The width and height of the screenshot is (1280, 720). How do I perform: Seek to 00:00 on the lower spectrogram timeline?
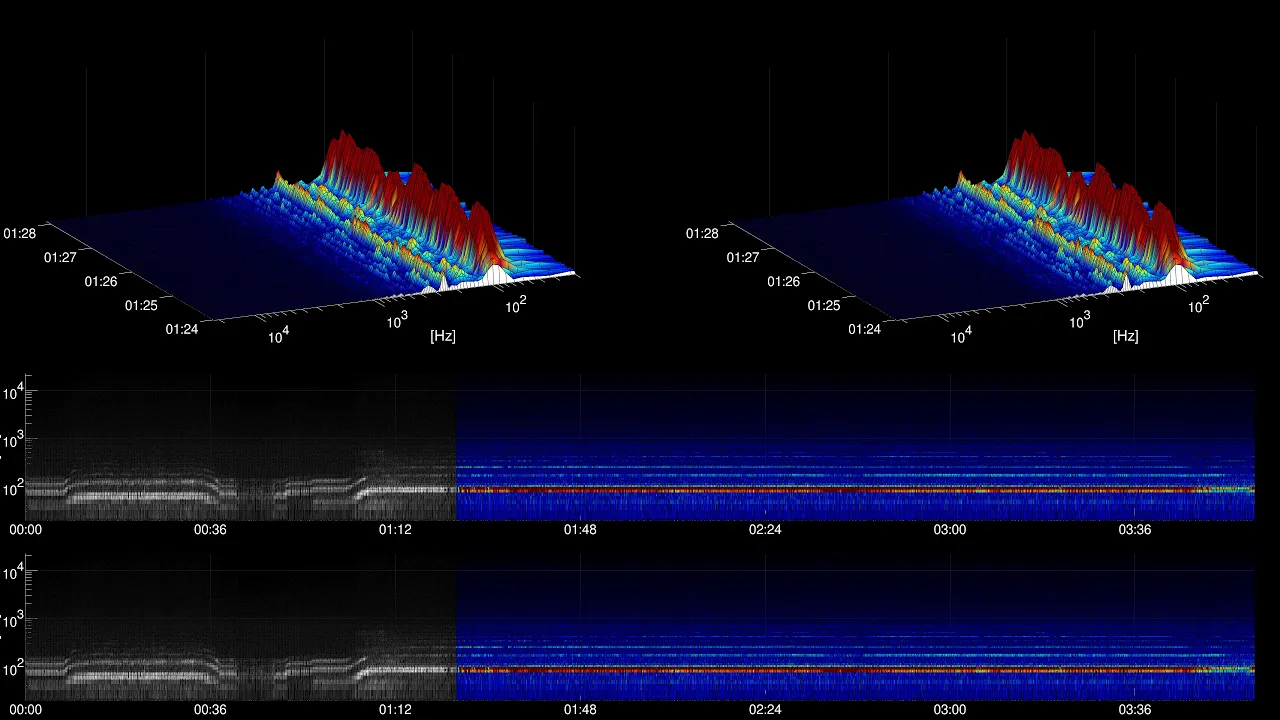(26, 709)
